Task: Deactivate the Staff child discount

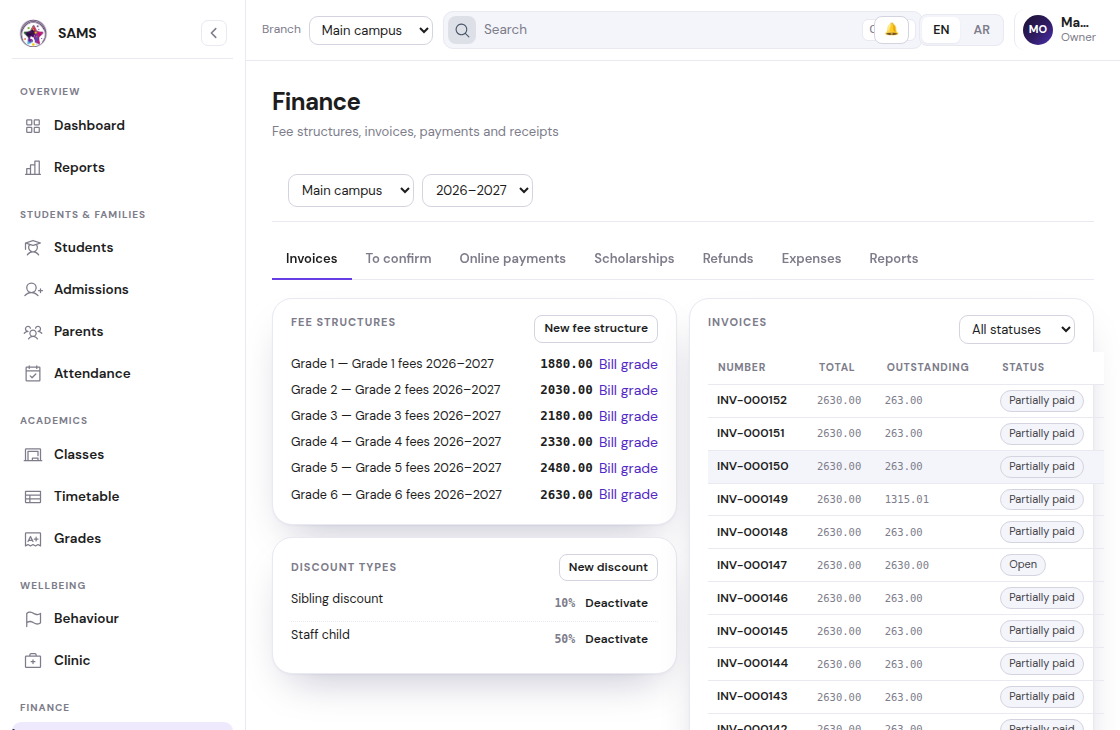Action: point(616,639)
